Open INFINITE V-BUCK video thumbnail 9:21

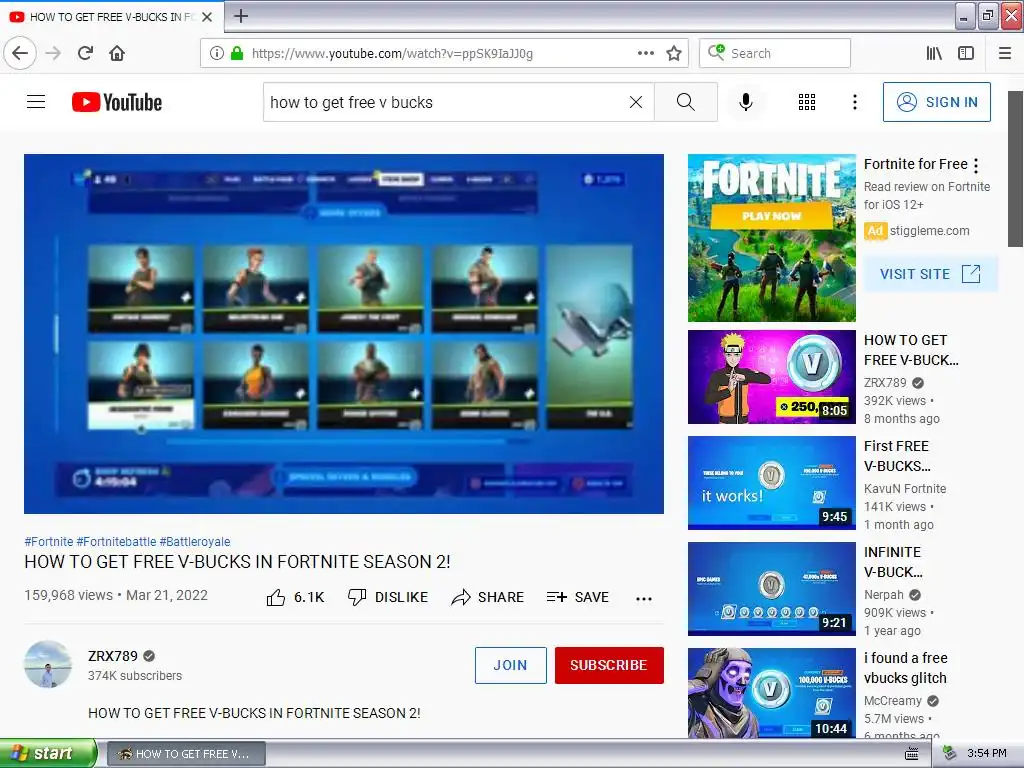click(x=772, y=588)
